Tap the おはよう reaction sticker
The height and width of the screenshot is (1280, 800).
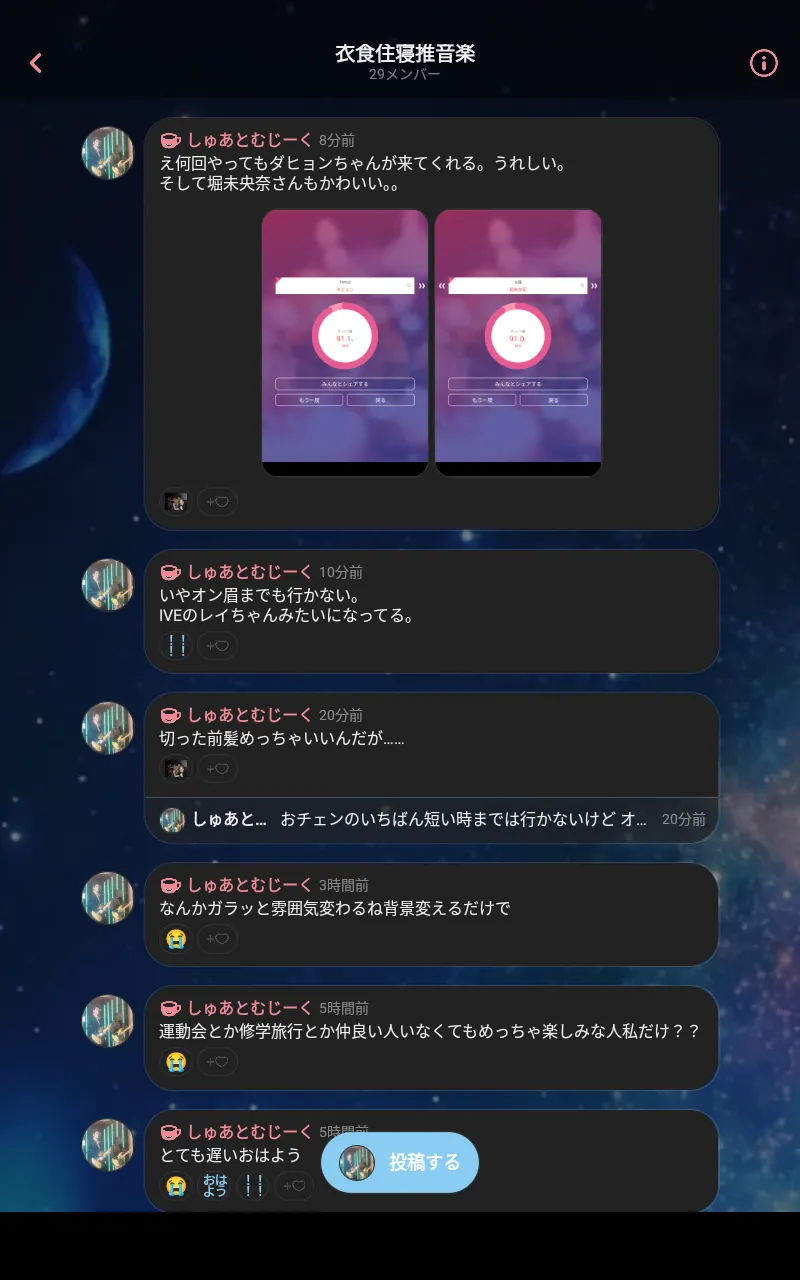point(215,1186)
